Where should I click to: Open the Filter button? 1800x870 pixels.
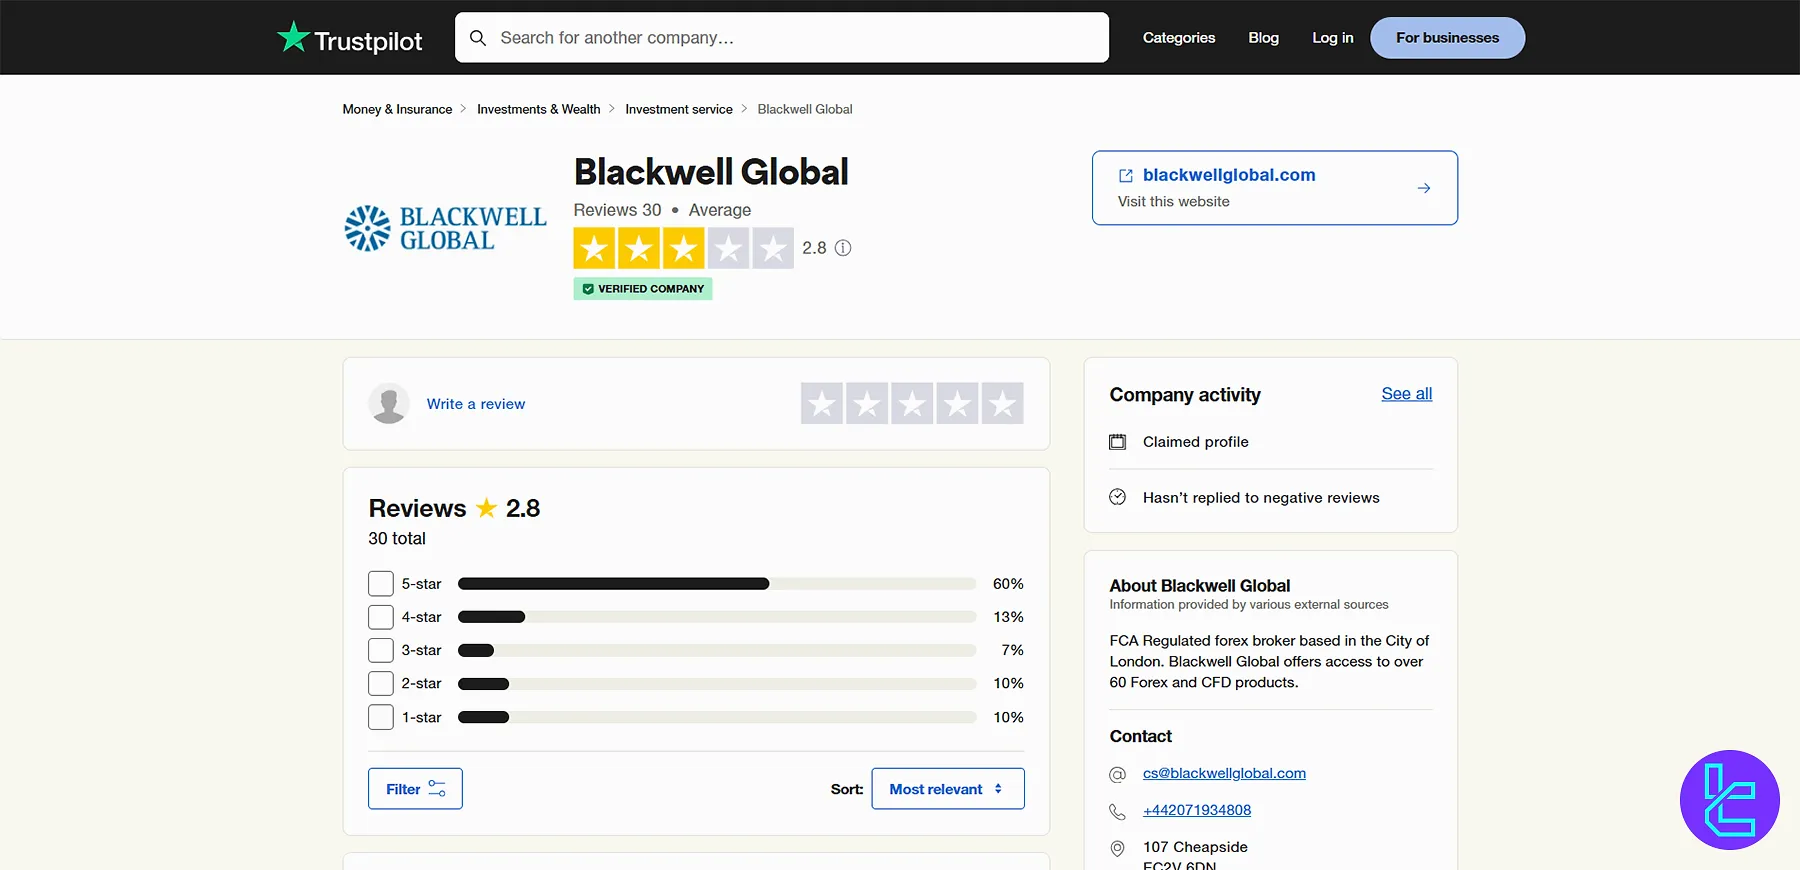click(415, 789)
